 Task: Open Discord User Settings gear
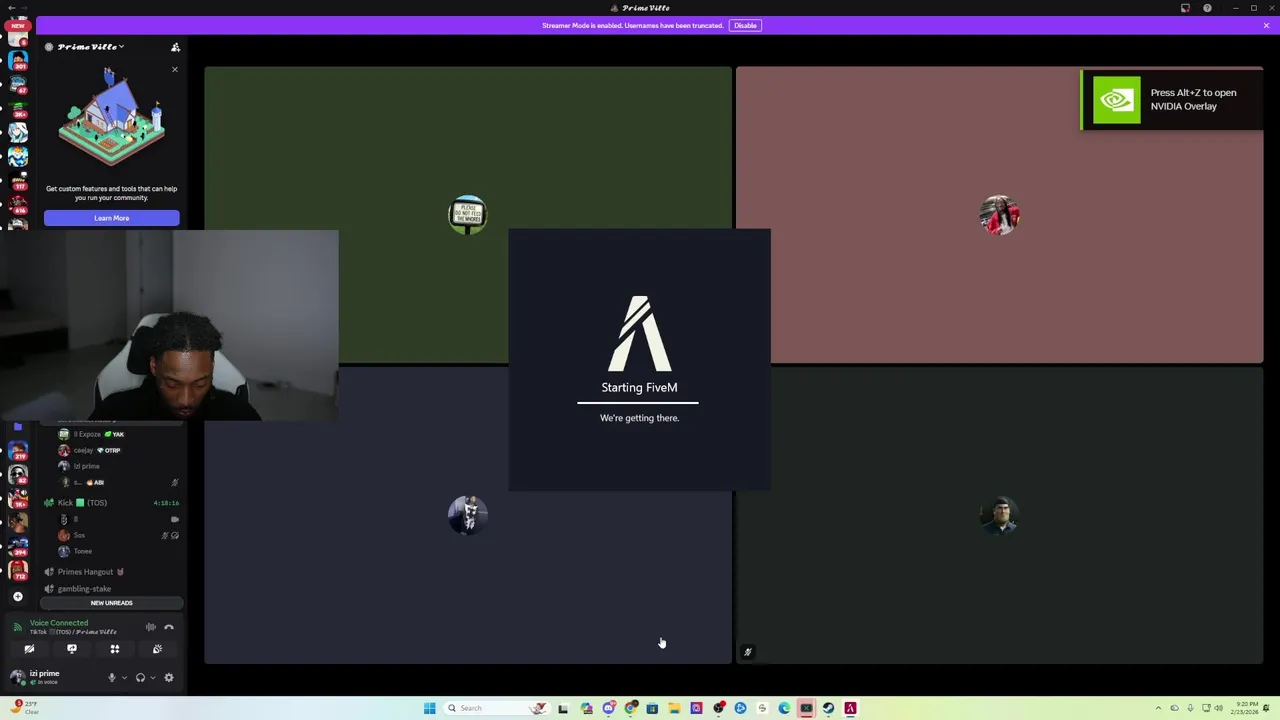[x=169, y=678]
